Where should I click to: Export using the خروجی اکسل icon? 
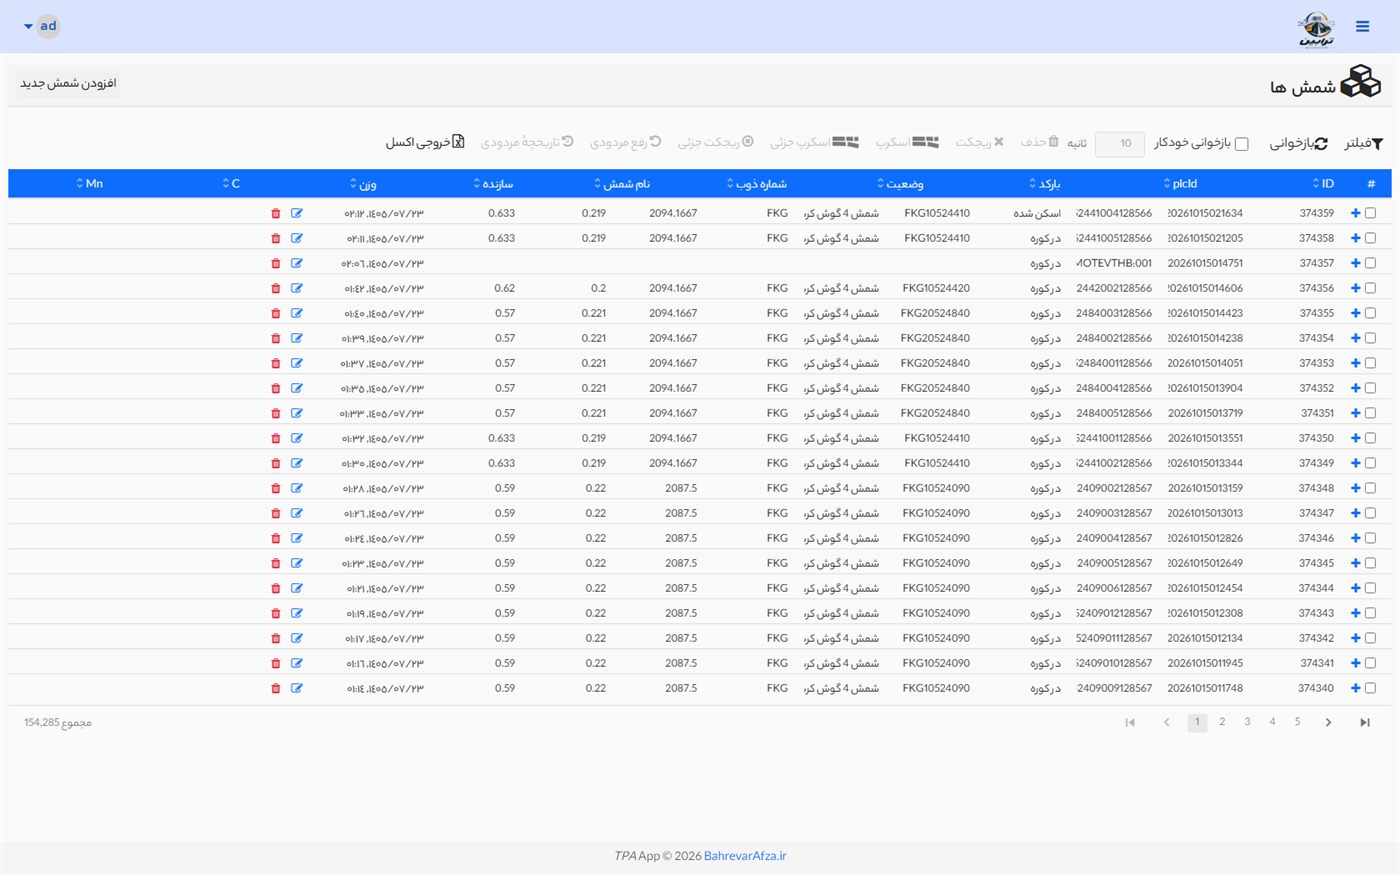(x=458, y=142)
